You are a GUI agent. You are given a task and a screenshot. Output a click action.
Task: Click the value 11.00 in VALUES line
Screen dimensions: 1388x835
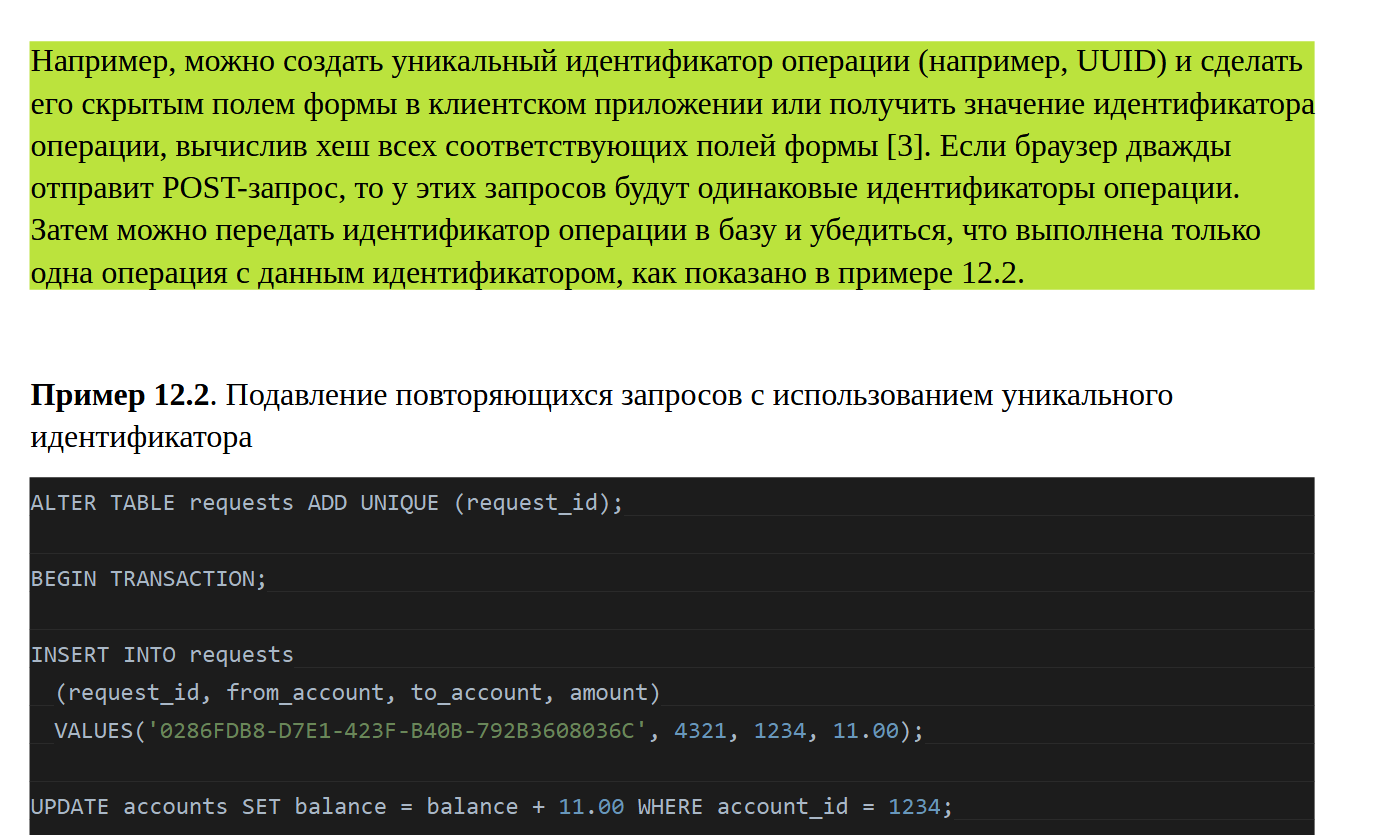(865, 731)
